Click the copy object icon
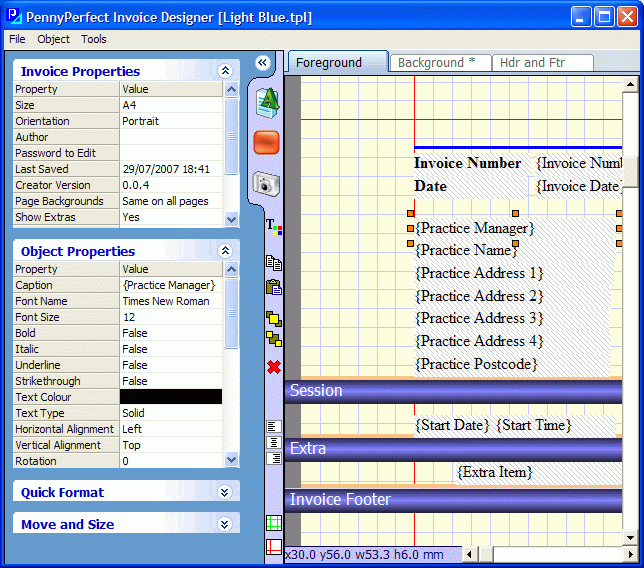This screenshot has width=644, height=568. coord(274,263)
